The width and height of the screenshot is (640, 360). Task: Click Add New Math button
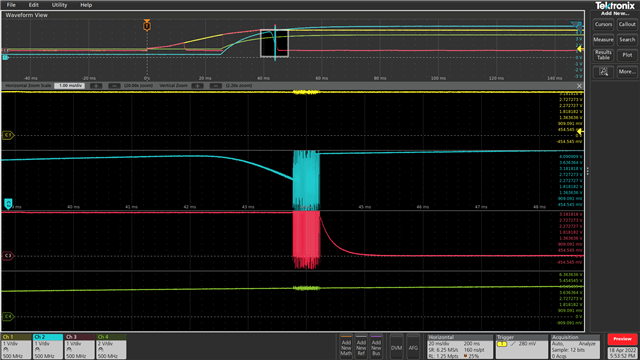click(346, 347)
